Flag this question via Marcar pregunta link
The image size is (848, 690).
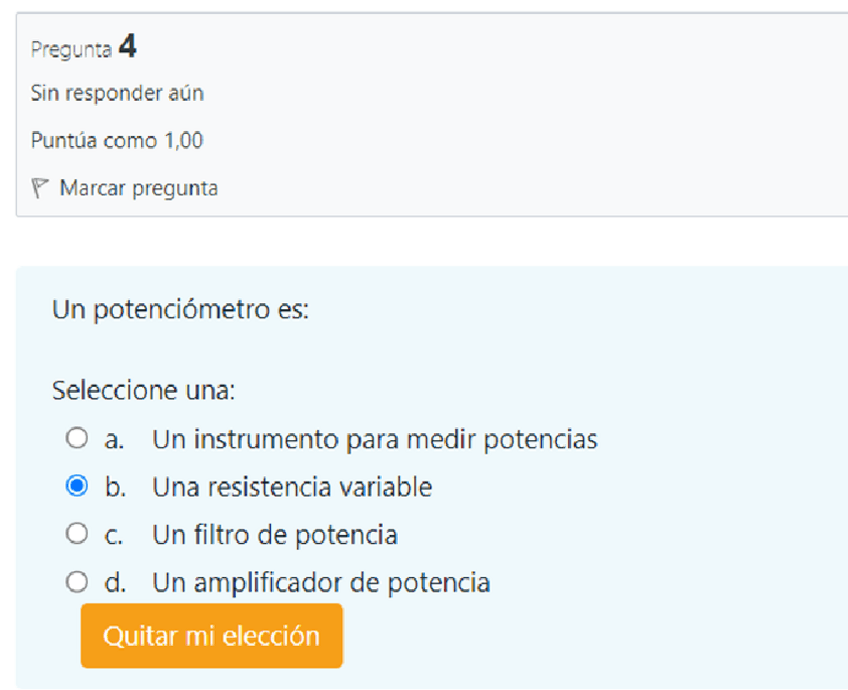tap(138, 187)
